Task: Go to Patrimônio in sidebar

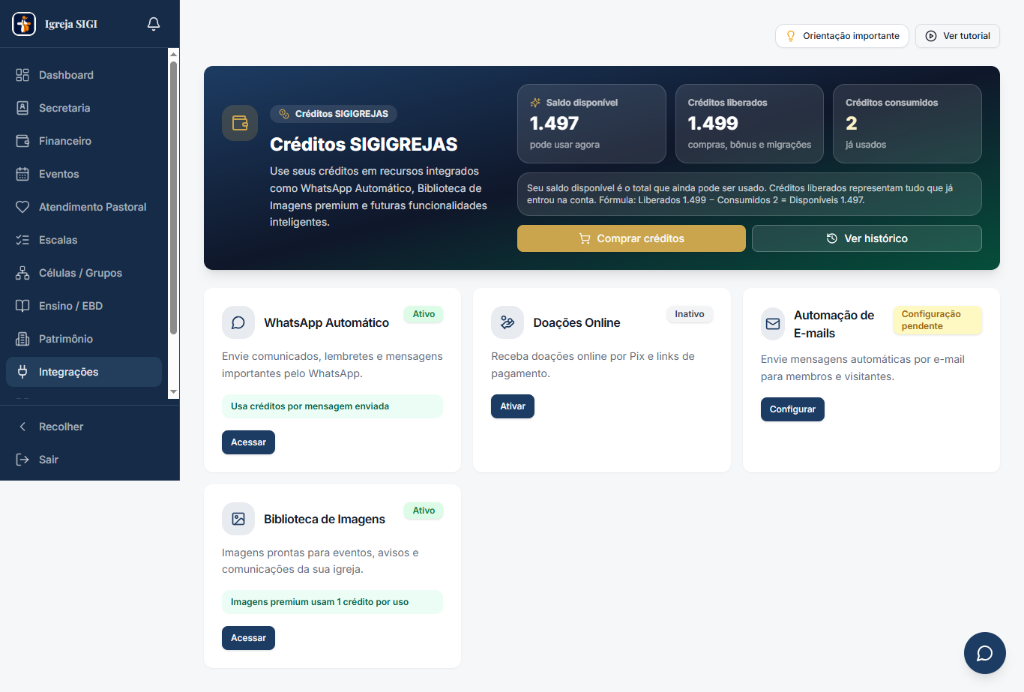Action: click(84, 339)
